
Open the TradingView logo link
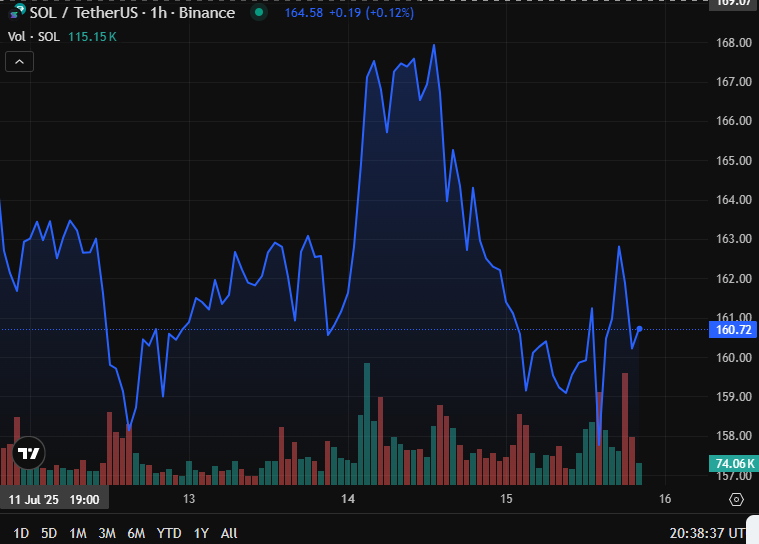[28, 453]
